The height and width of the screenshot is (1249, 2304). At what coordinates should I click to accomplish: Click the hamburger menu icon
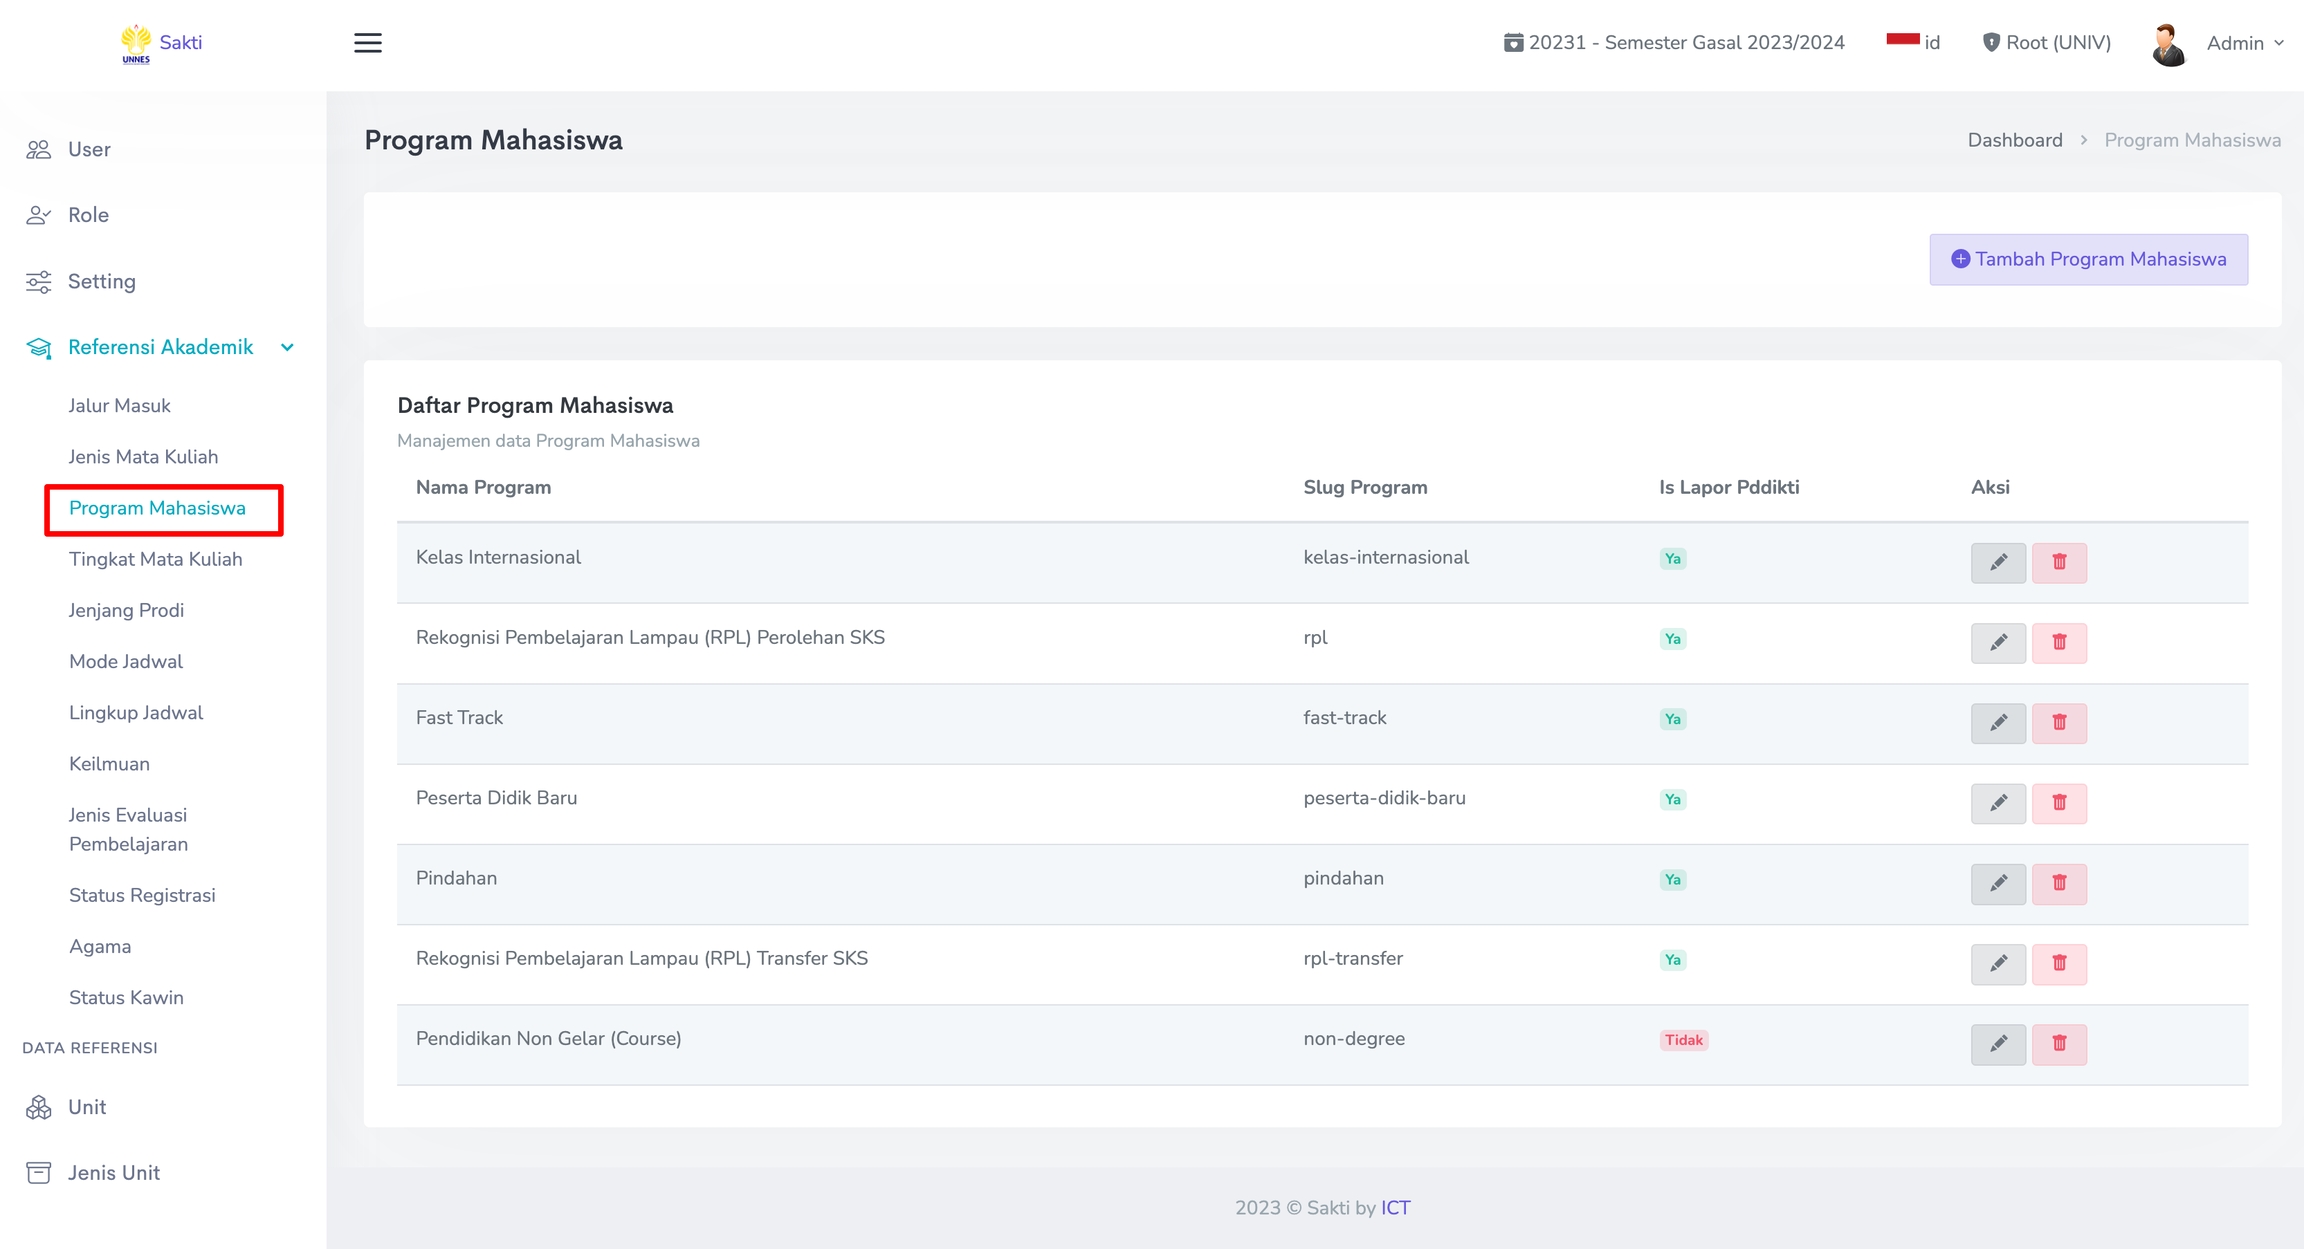pos(368,43)
